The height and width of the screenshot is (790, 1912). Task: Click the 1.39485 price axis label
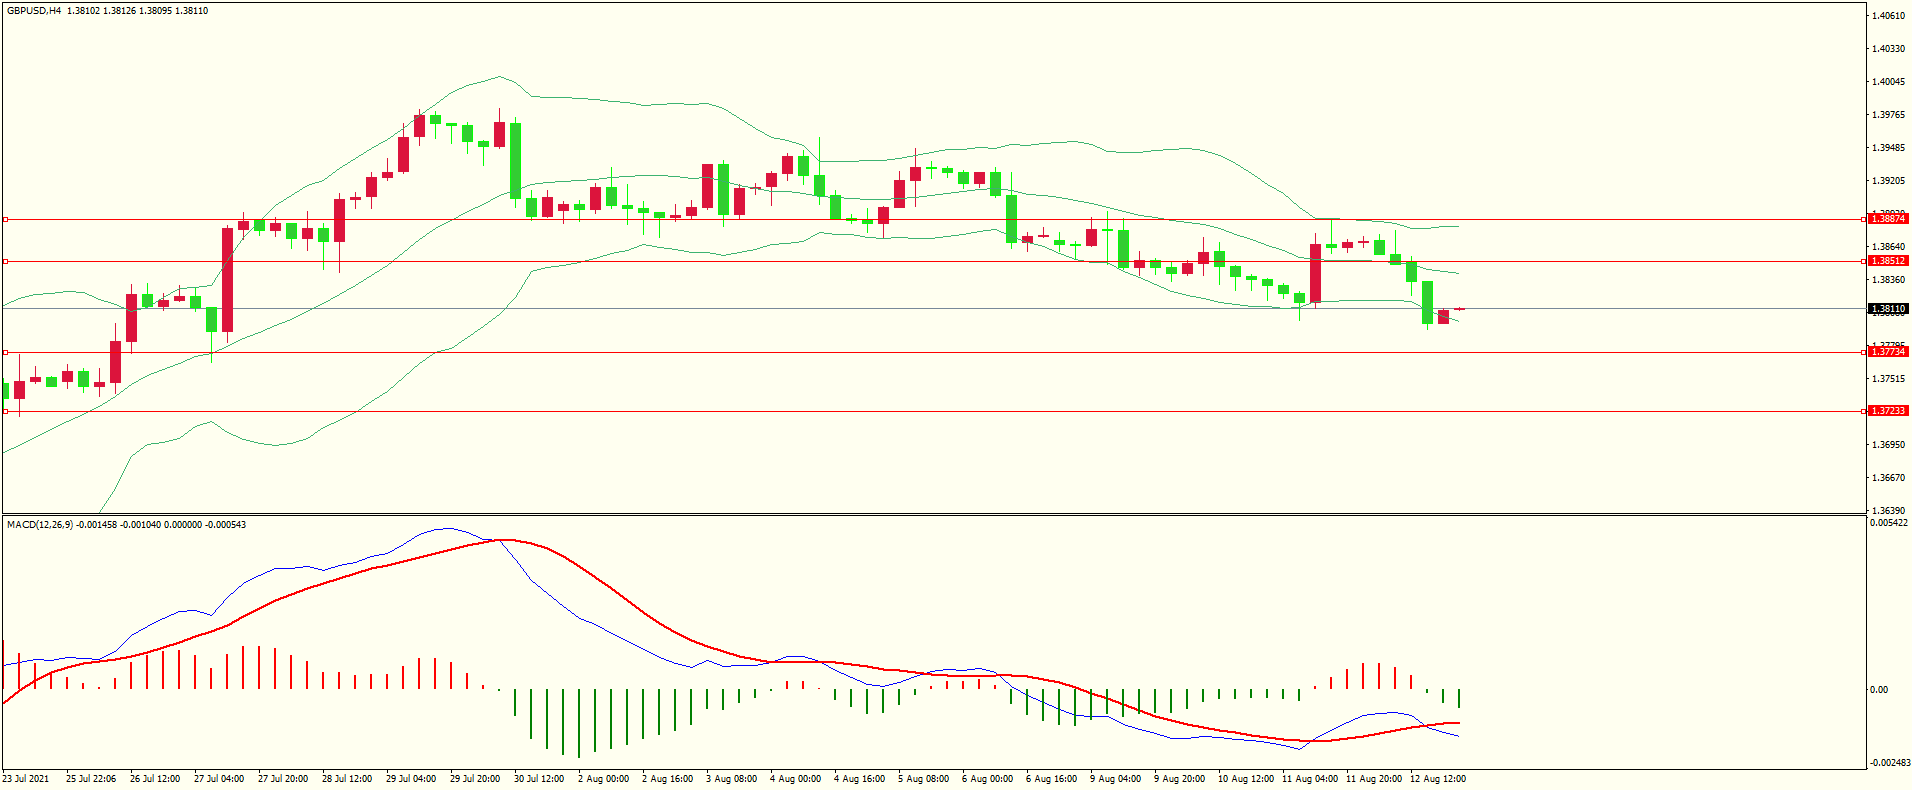pyautogui.click(x=1888, y=148)
